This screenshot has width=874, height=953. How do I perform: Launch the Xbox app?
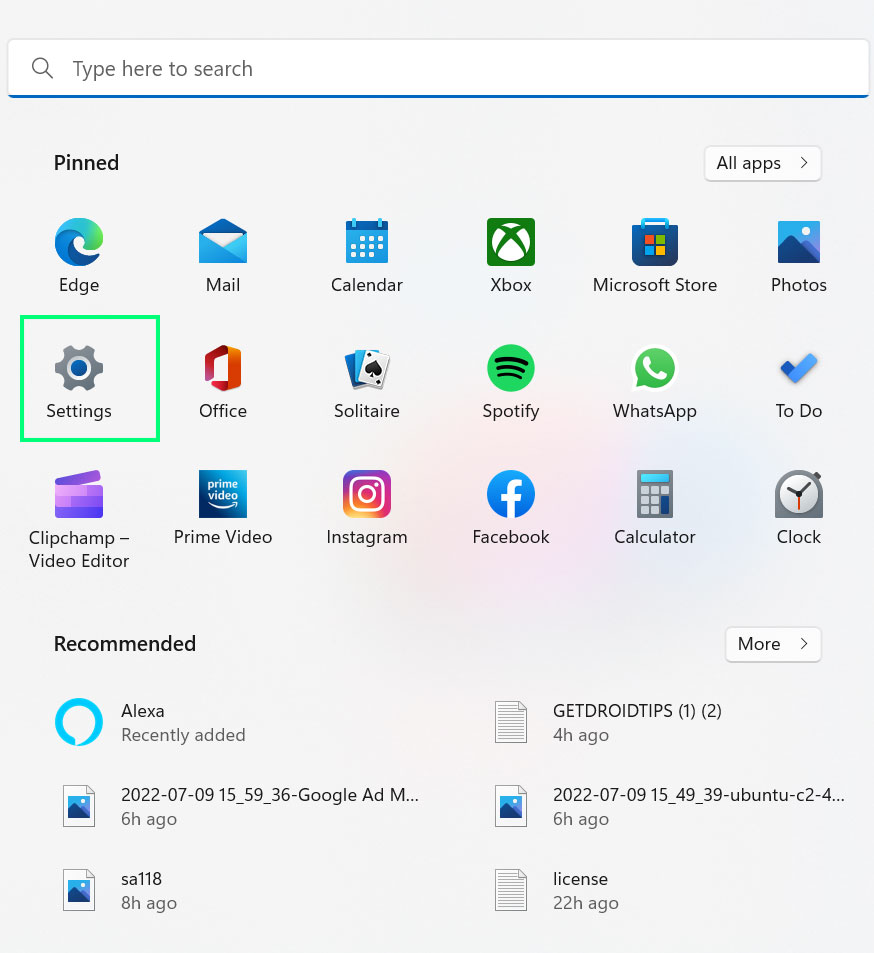click(x=511, y=255)
